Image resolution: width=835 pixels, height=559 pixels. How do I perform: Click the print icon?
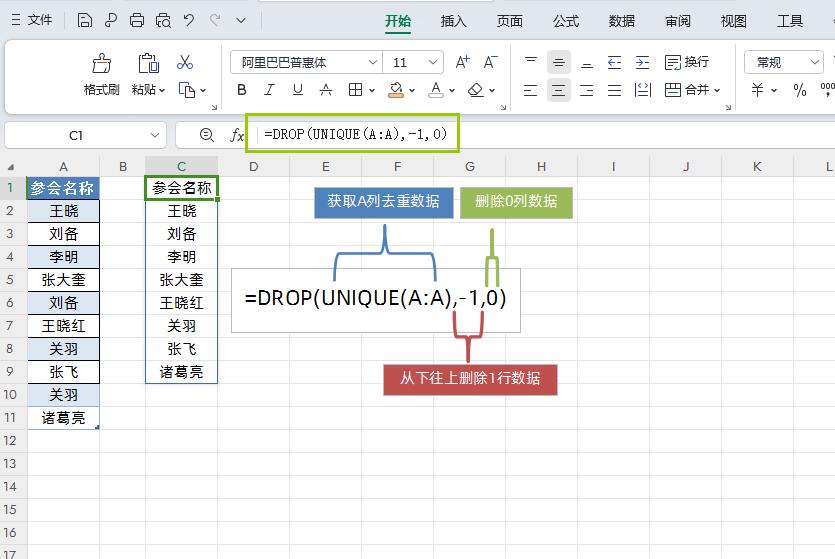tap(137, 20)
